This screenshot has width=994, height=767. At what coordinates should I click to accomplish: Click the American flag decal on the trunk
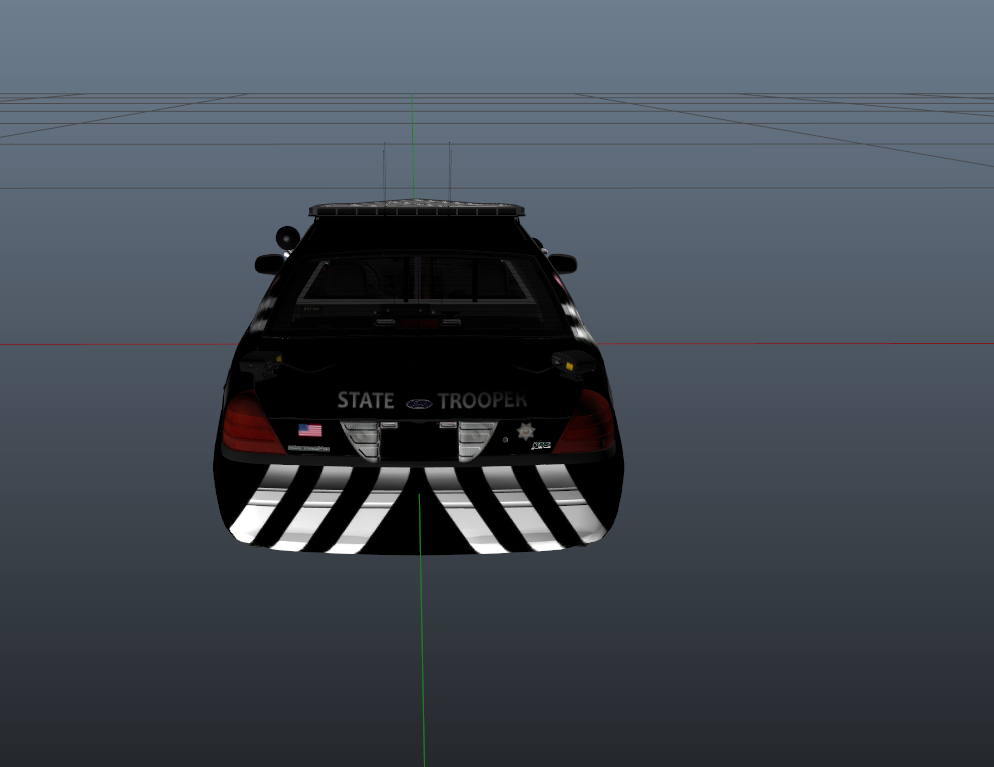pyautogui.click(x=310, y=430)
